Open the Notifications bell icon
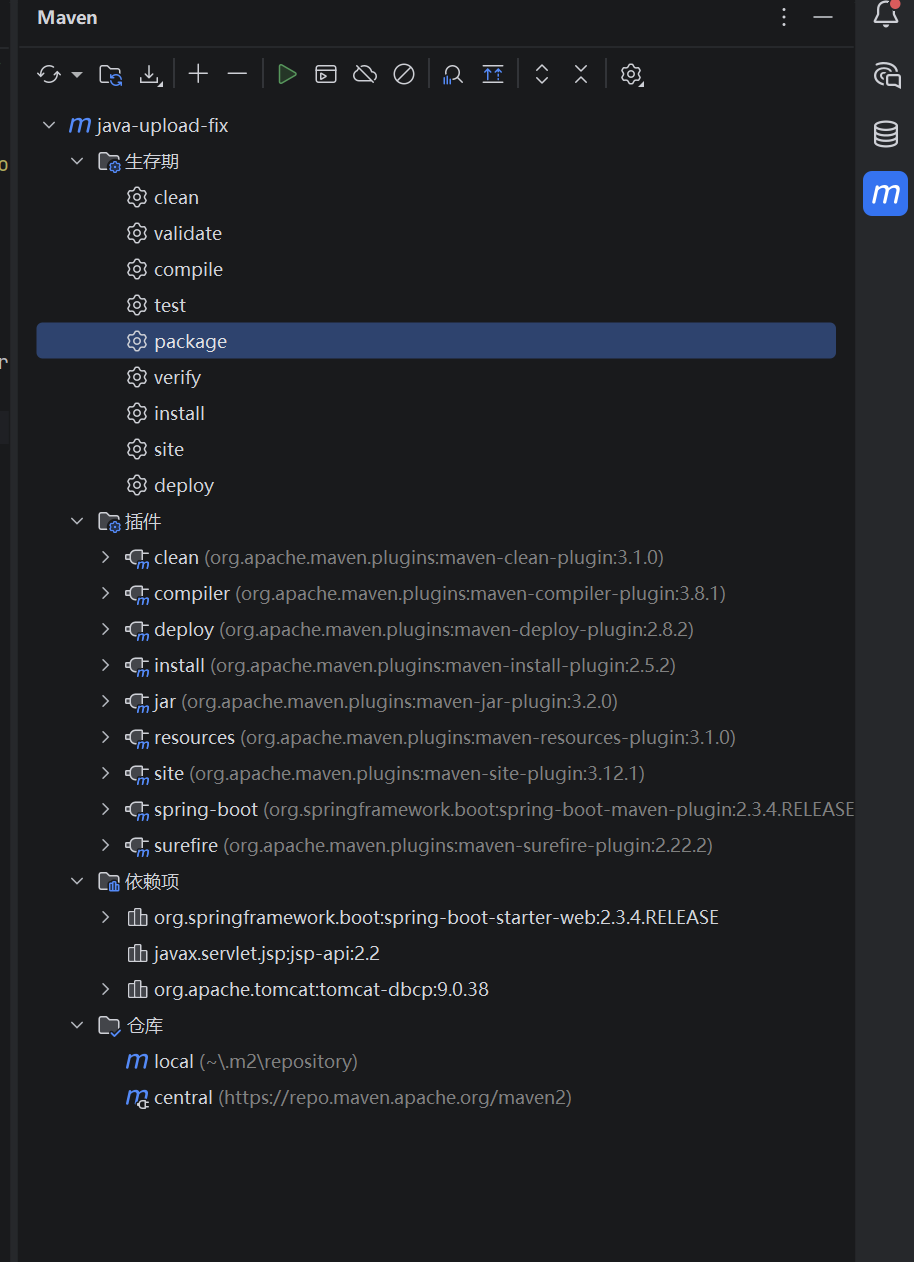 coord(885,15)
